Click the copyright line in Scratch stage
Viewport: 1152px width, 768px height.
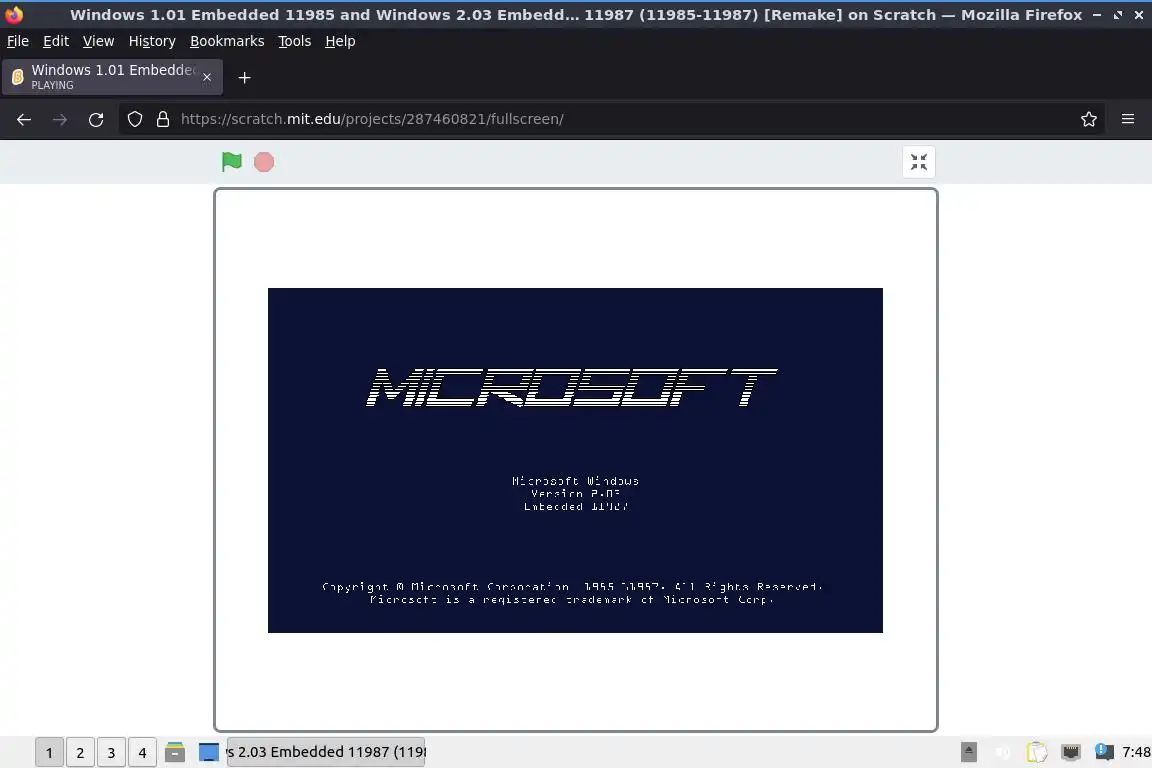(x=572, y=586)
